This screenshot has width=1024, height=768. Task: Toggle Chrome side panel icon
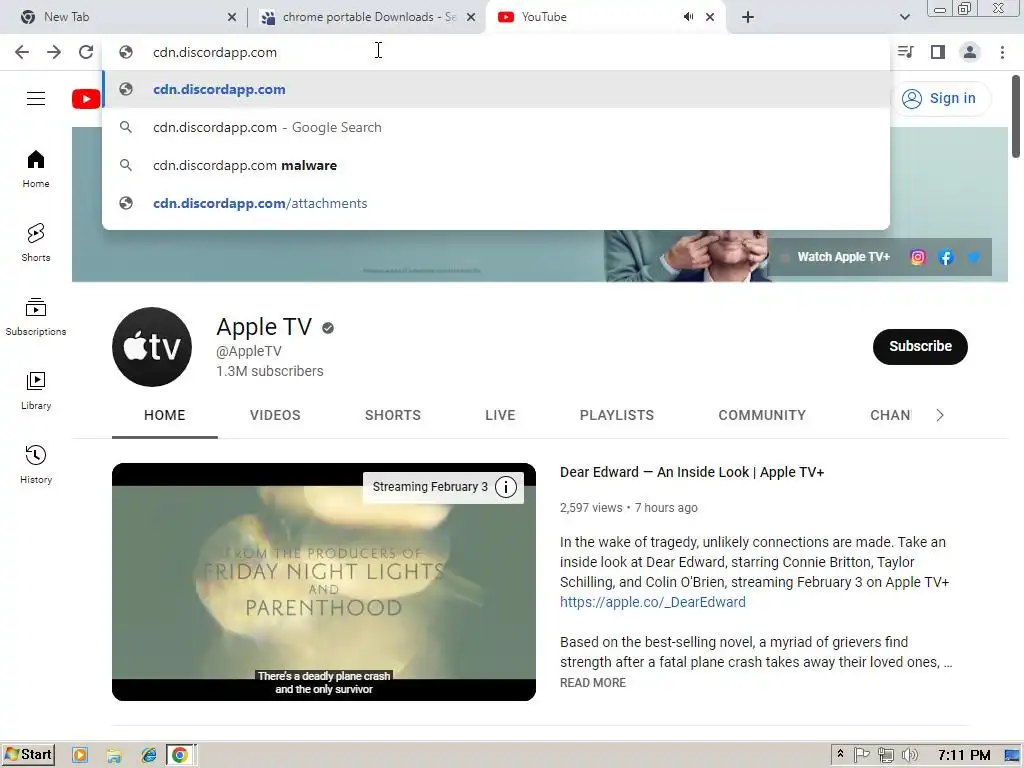tap(938, 52)
